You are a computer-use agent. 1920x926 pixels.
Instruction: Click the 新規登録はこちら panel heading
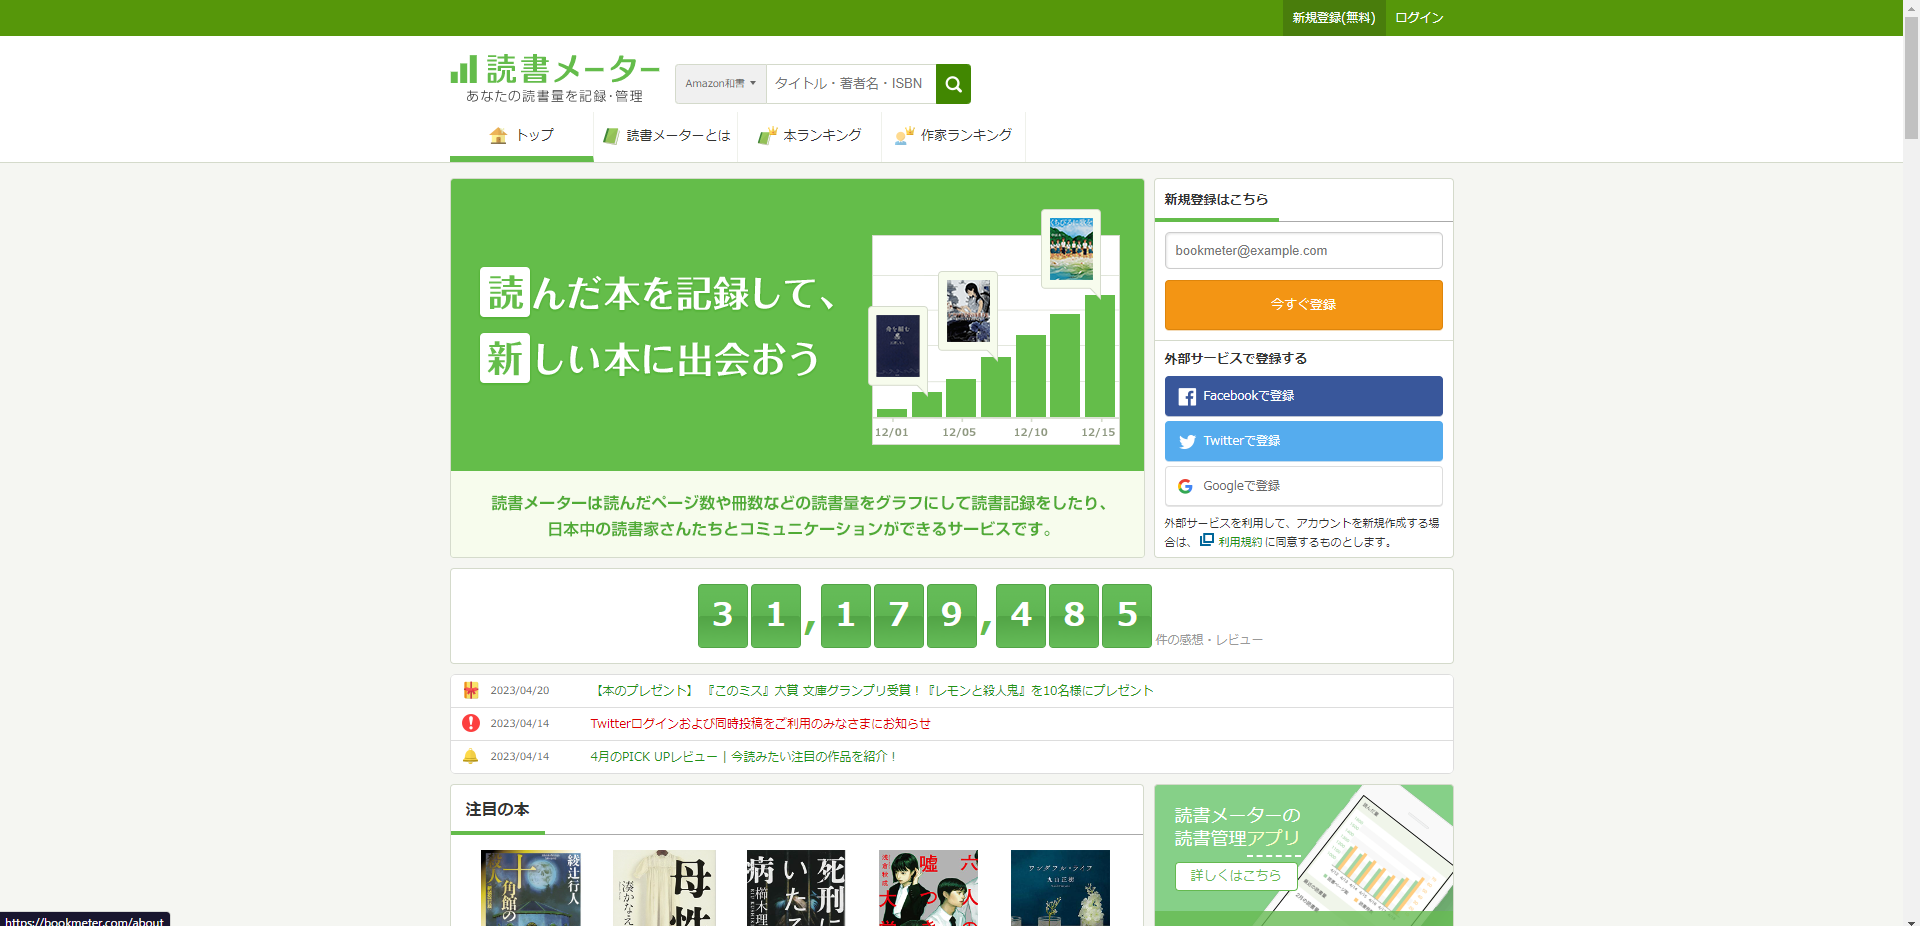point(1216,199)
